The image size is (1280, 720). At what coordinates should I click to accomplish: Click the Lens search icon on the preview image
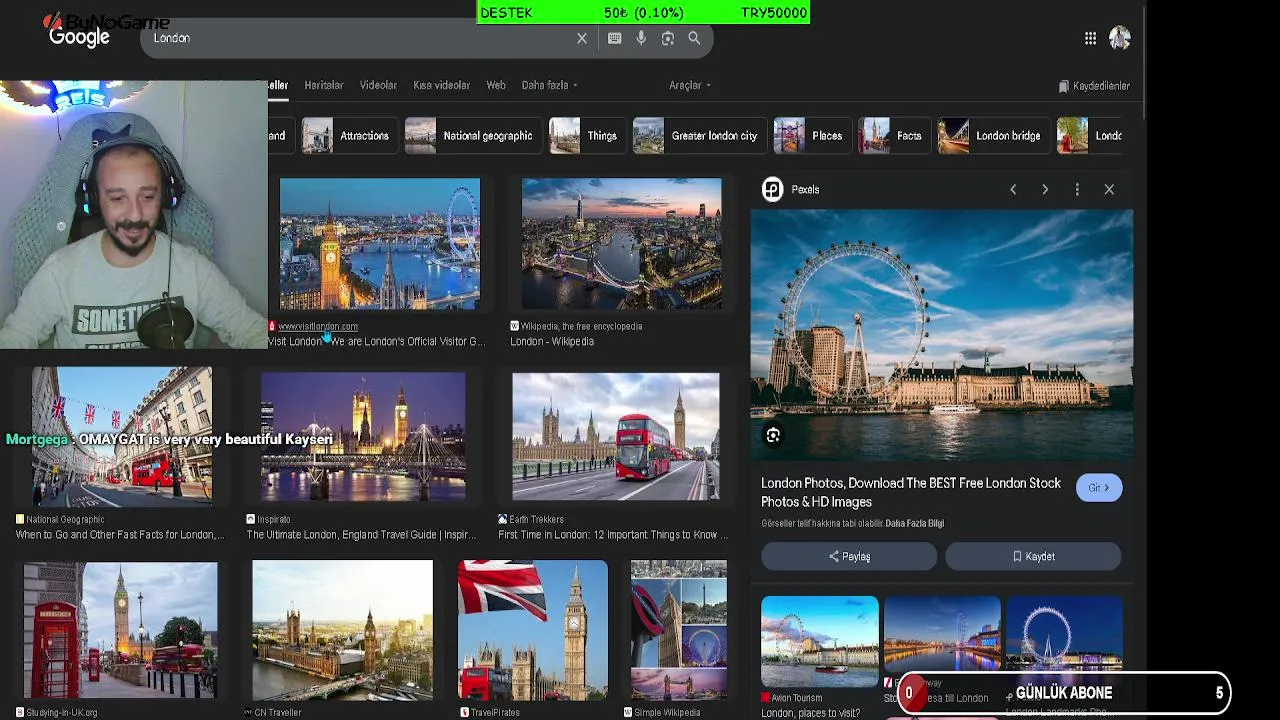coord(773,435)
